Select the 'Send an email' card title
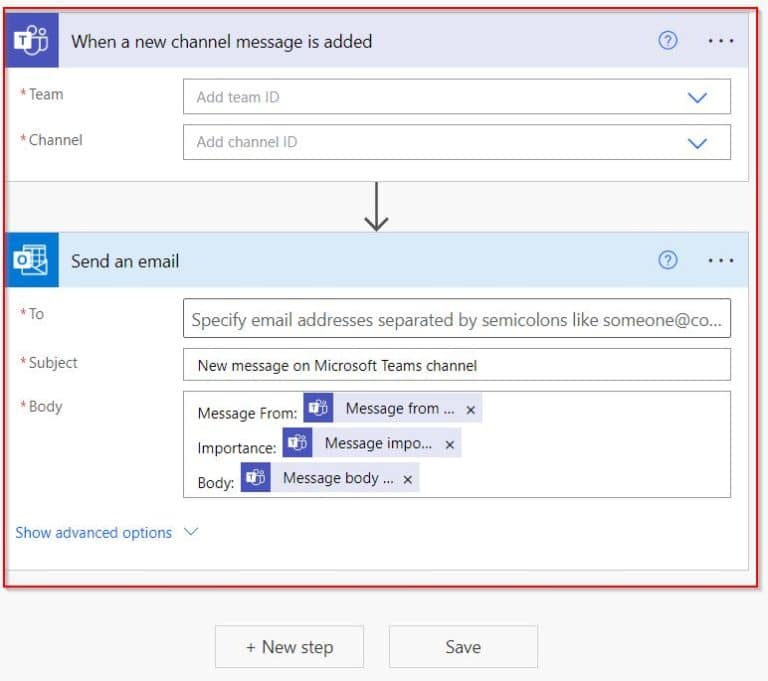The image size is (768, 681). click(125, 261)
